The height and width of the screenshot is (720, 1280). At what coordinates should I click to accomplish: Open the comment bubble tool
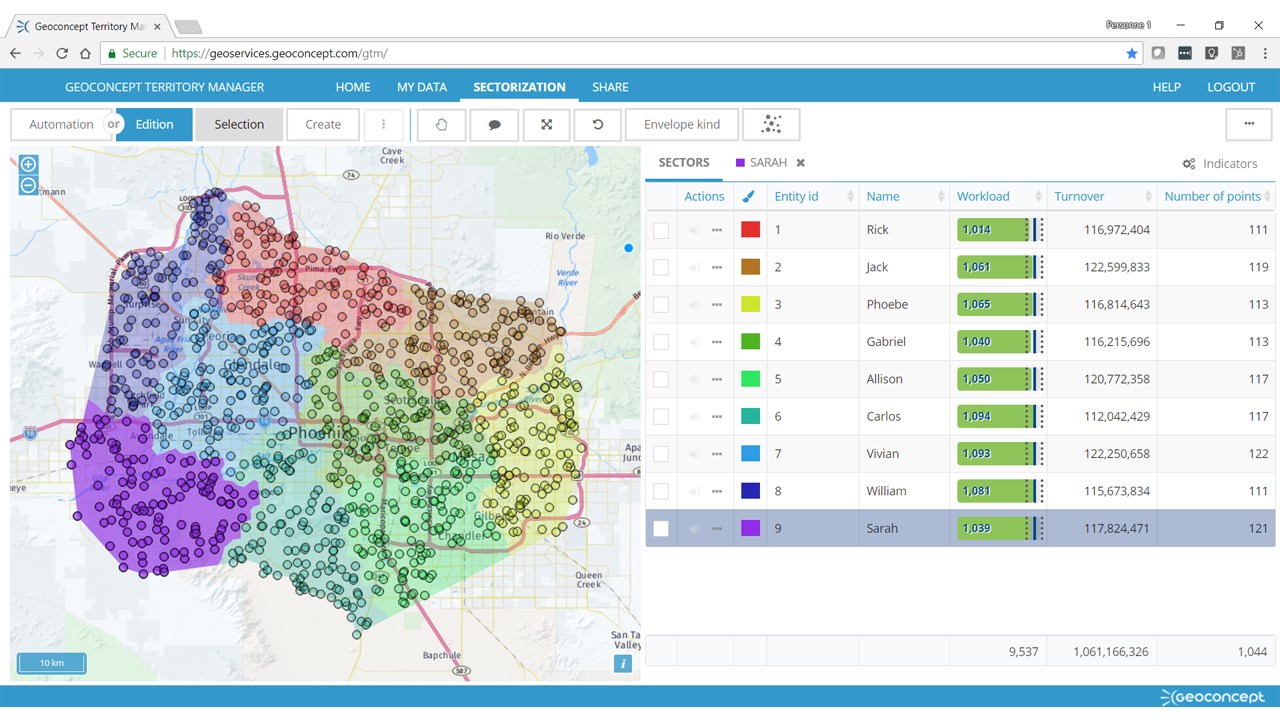click(494, 125)
